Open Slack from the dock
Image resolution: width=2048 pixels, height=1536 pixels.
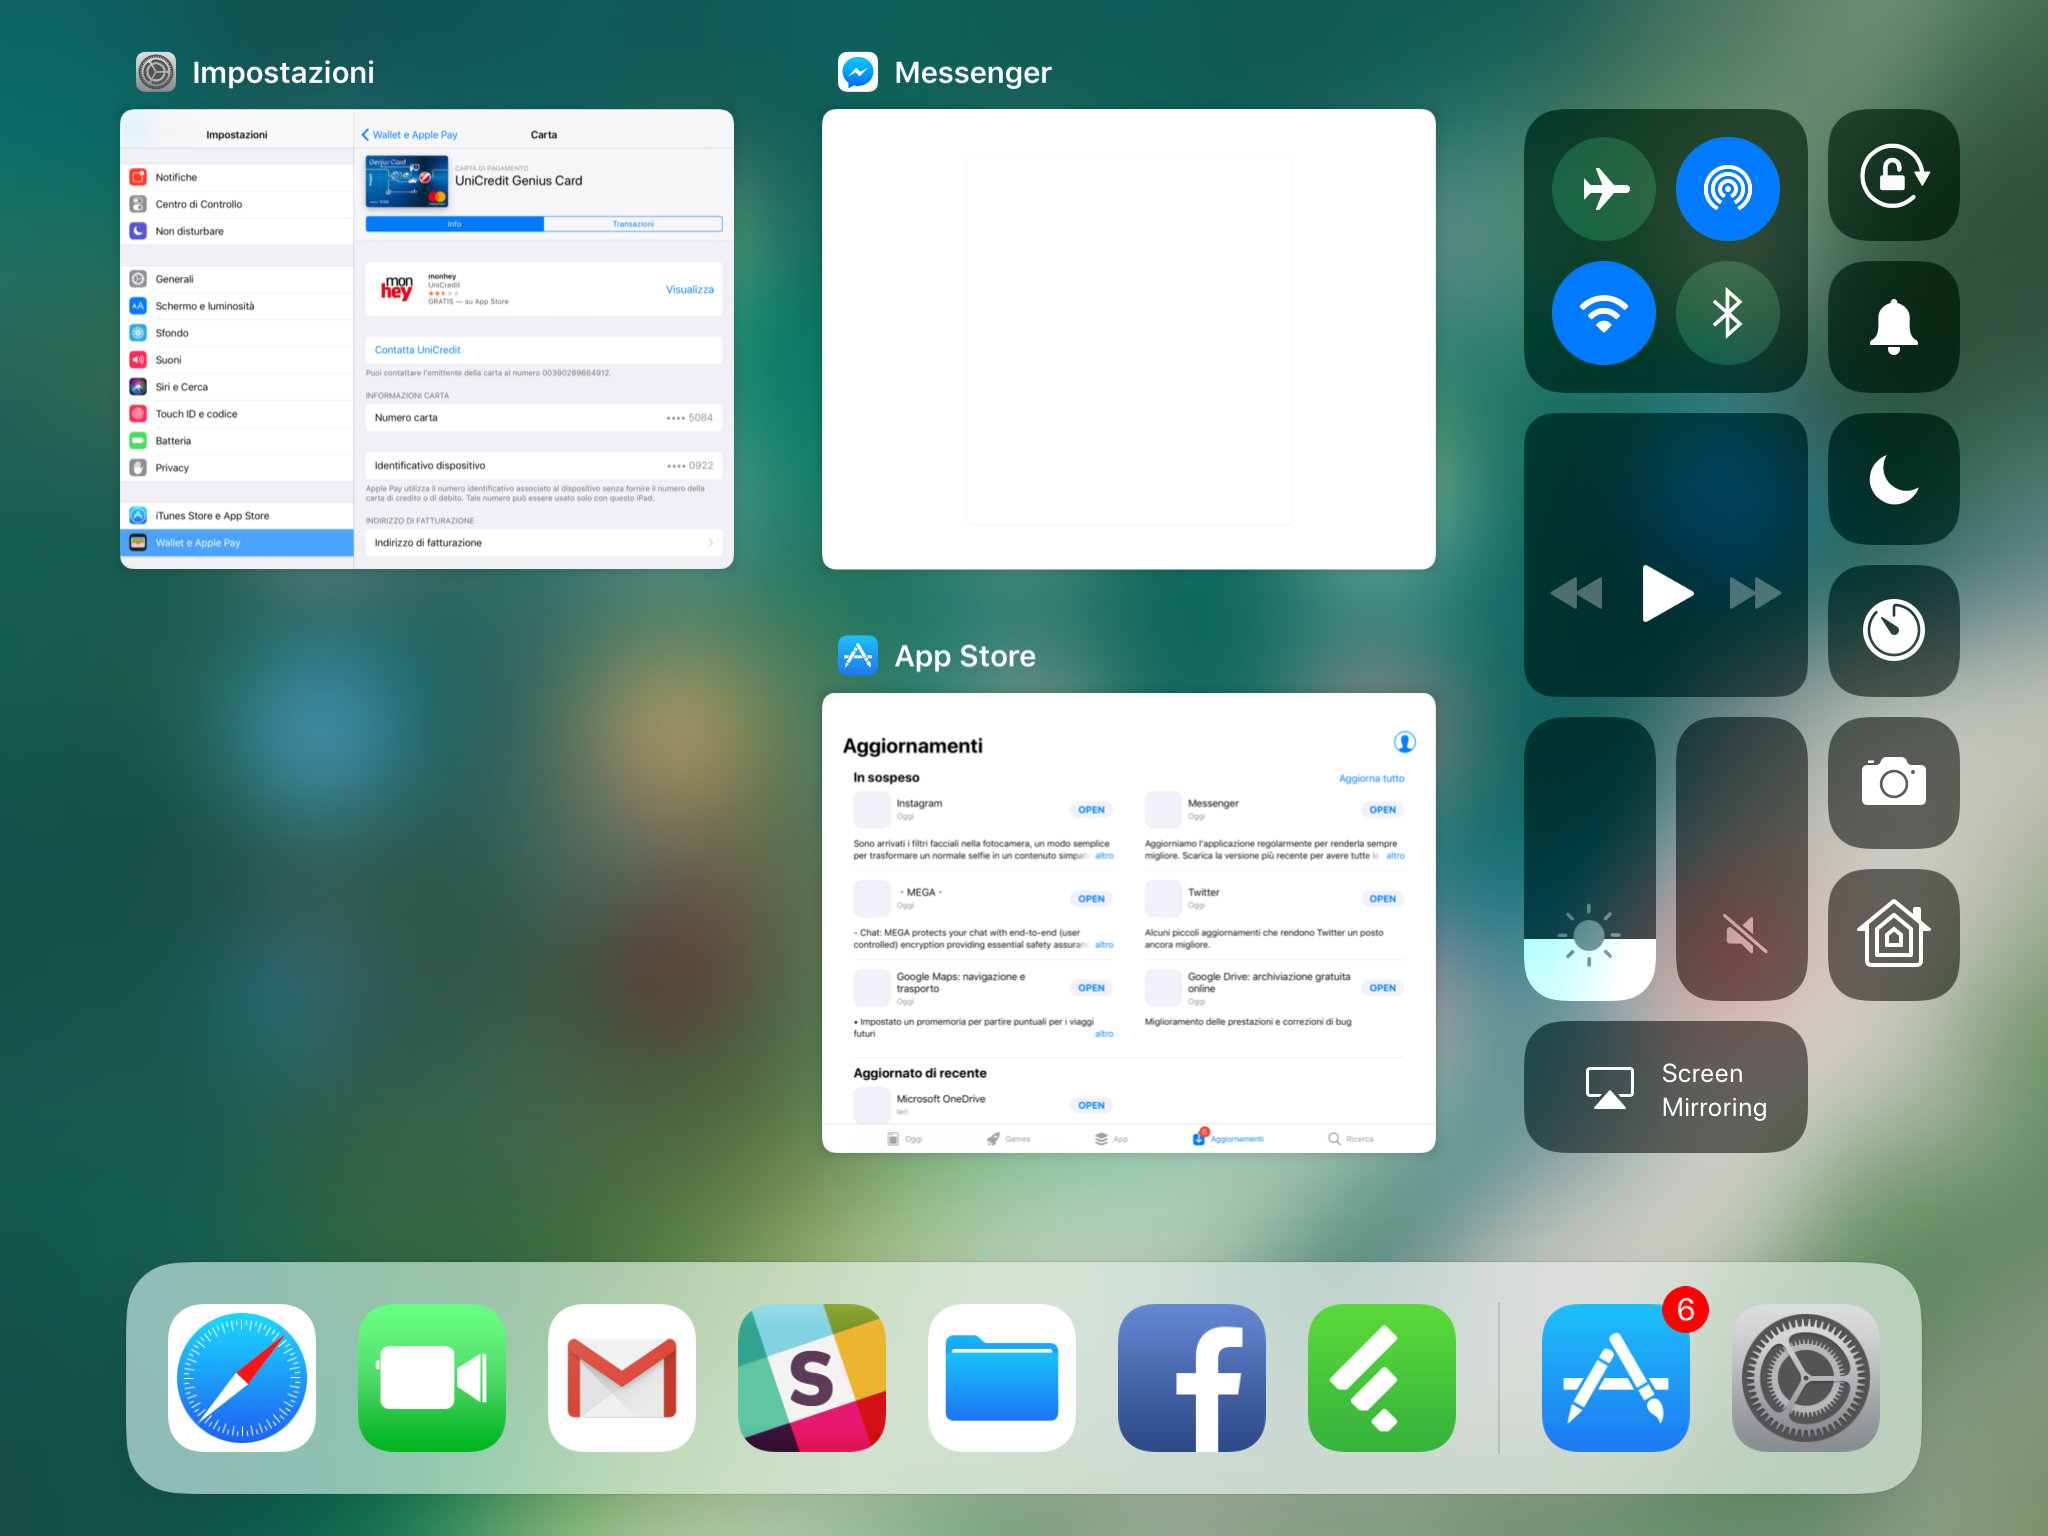[812, 1378]
